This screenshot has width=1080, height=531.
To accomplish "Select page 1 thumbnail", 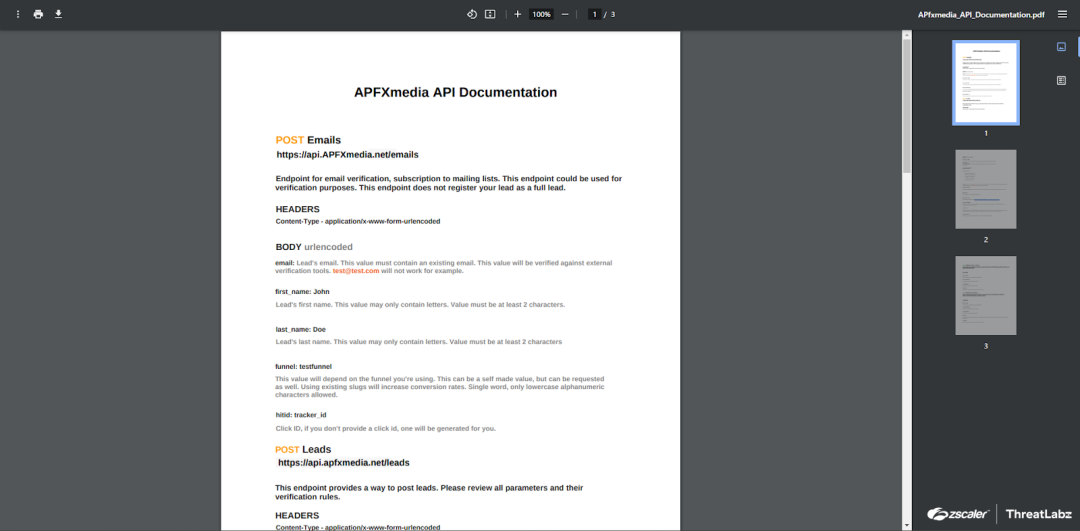I will tap(985, 82).
